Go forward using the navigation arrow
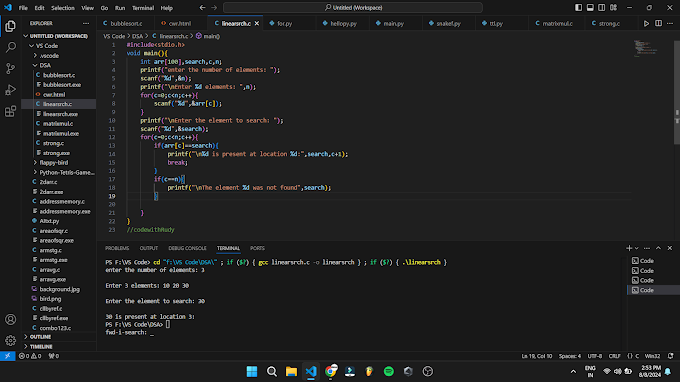This screenshot has width=680, height=382. pyautogui.click(x=214, y=8)
